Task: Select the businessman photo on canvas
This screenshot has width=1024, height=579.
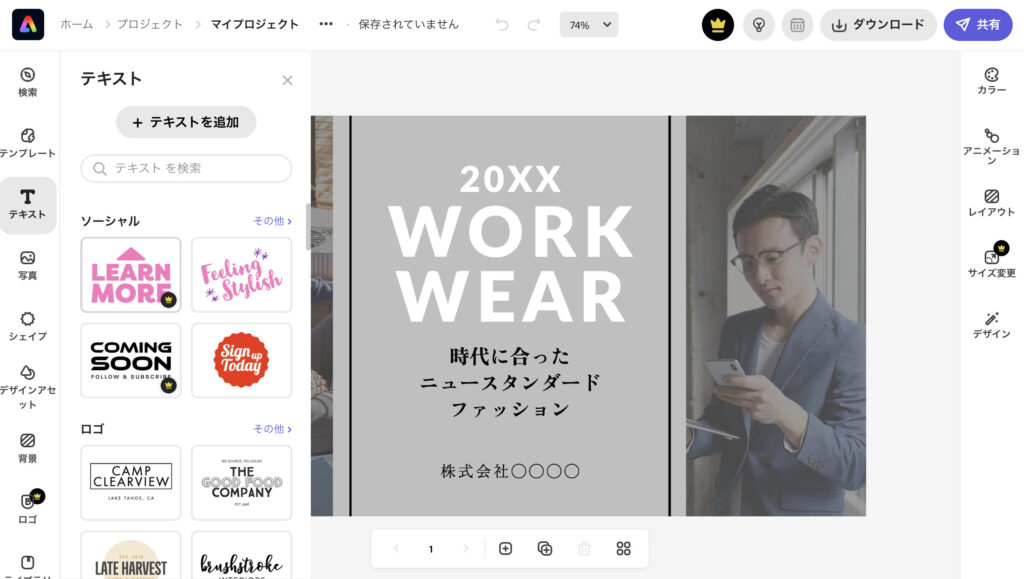Action: [776, 316]
